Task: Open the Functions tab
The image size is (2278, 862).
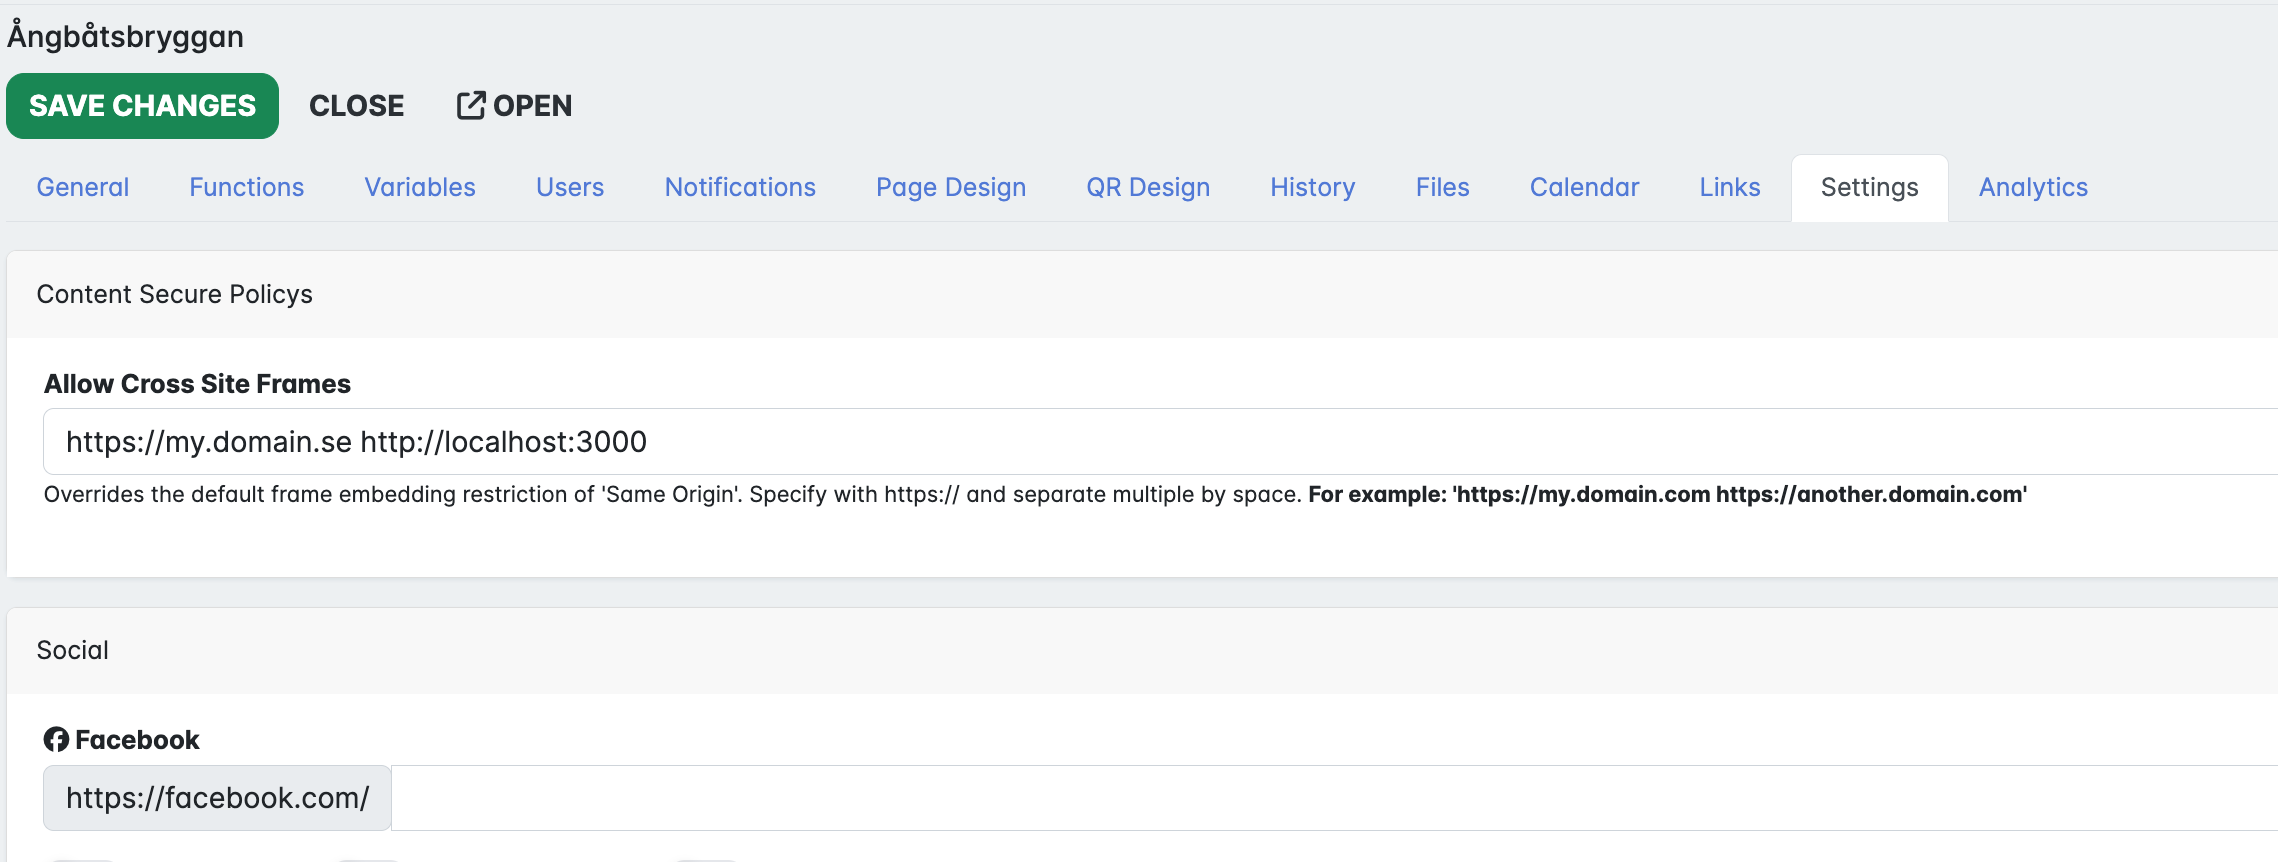Action: [x=247, y=188]
